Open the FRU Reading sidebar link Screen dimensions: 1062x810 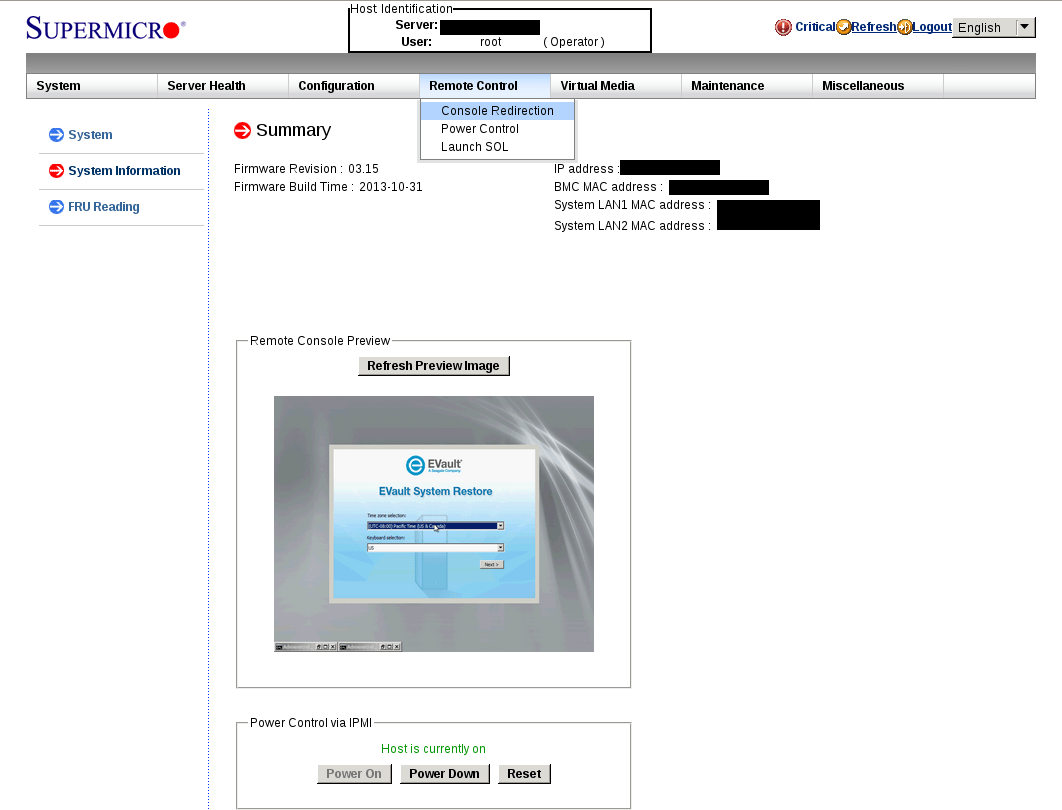click(104, 207)
